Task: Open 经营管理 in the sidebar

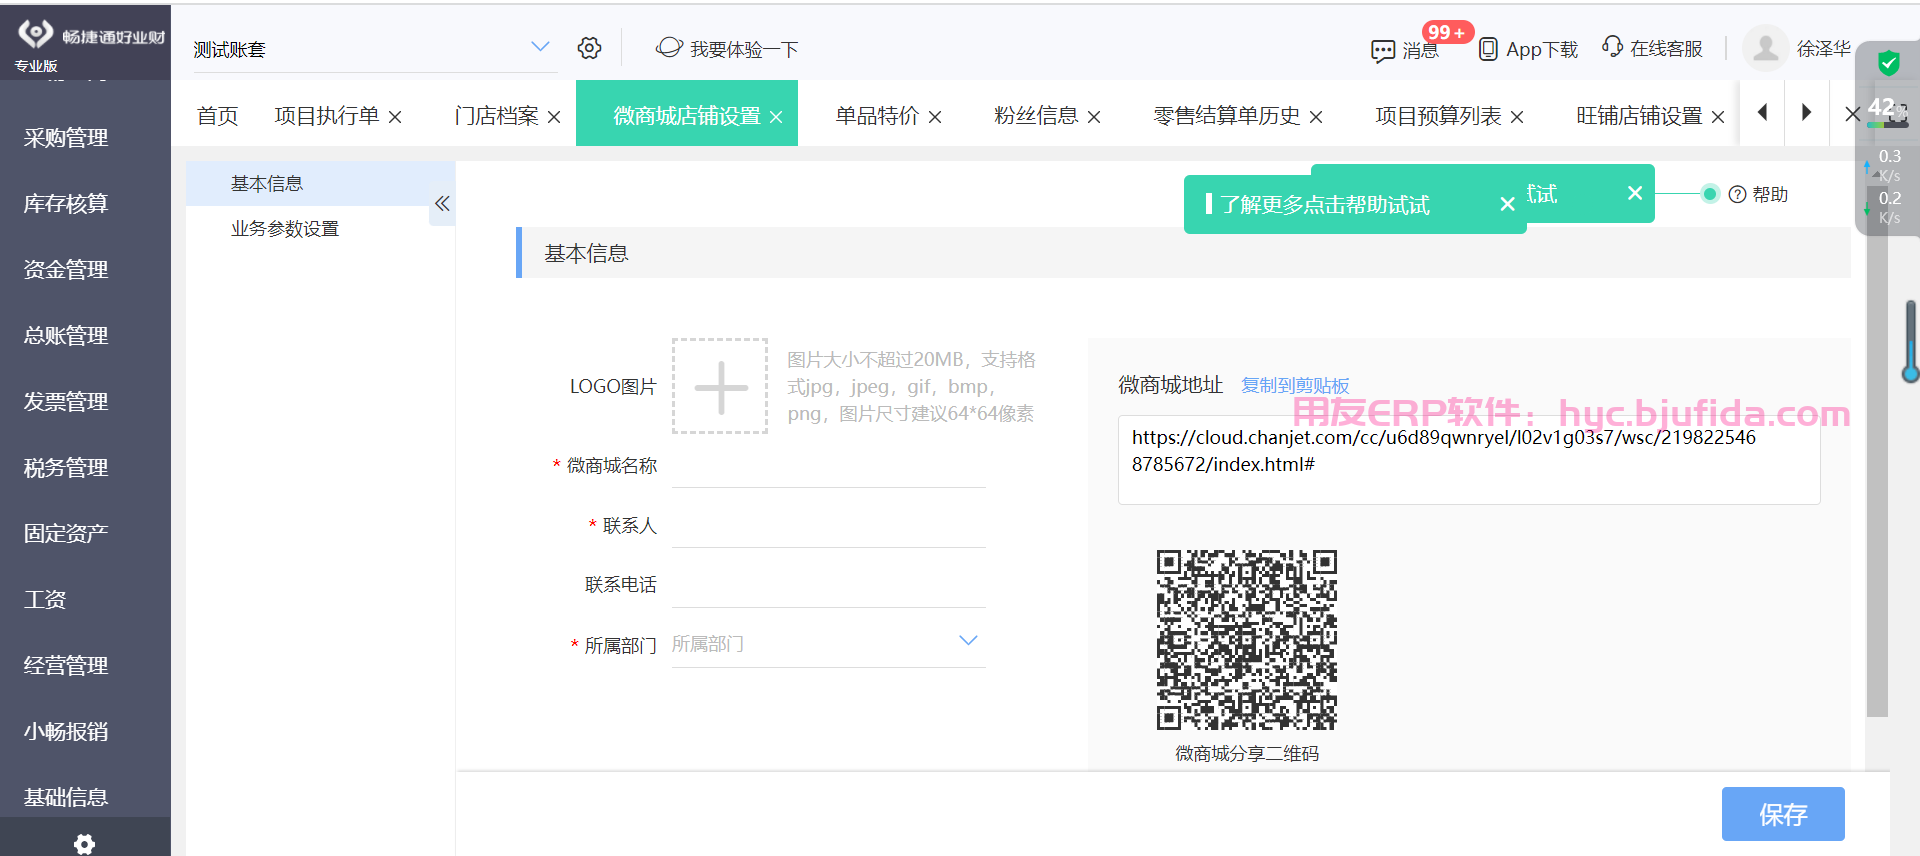Action: click(66, 666)
